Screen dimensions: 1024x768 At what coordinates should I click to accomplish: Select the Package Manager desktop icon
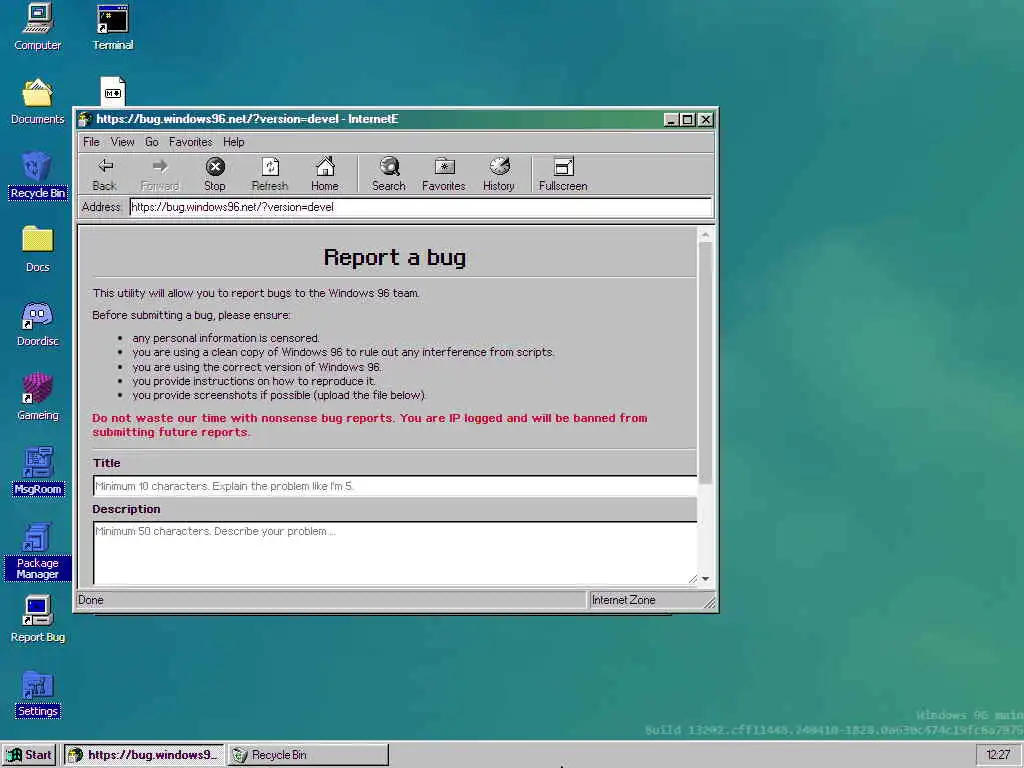click(x=38, y=551)
